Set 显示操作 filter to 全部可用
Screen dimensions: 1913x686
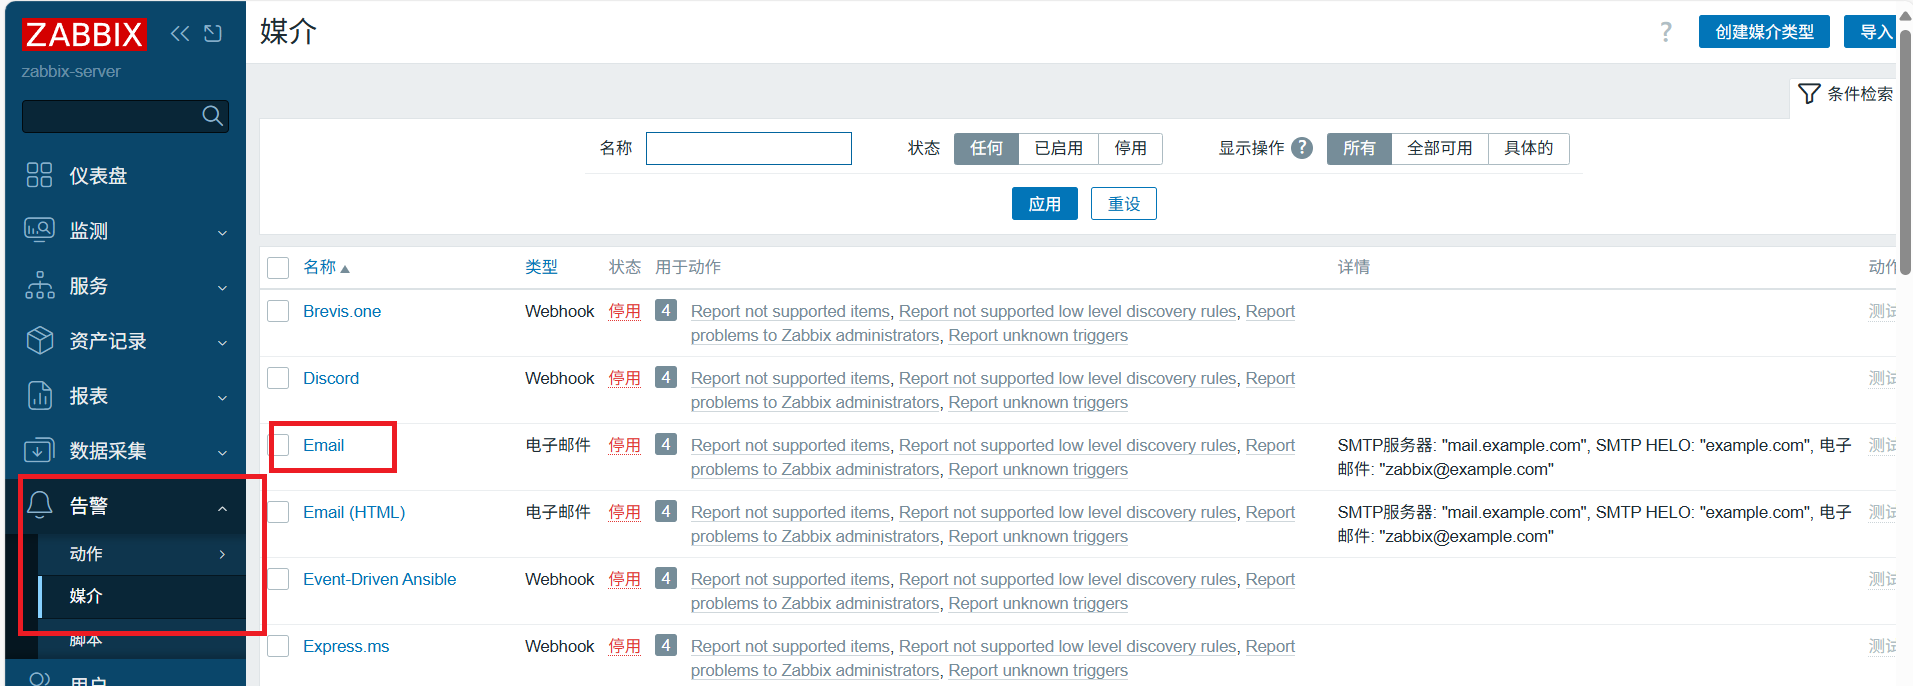click(x=1439, y=148)
